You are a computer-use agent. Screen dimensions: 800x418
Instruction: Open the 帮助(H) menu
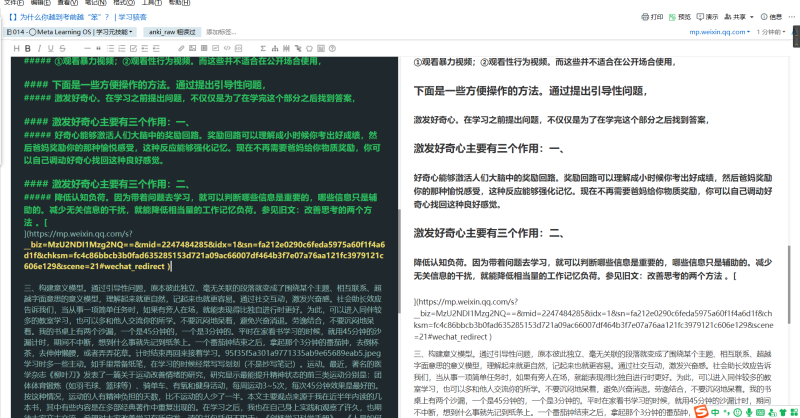click(x=179, y=3)
